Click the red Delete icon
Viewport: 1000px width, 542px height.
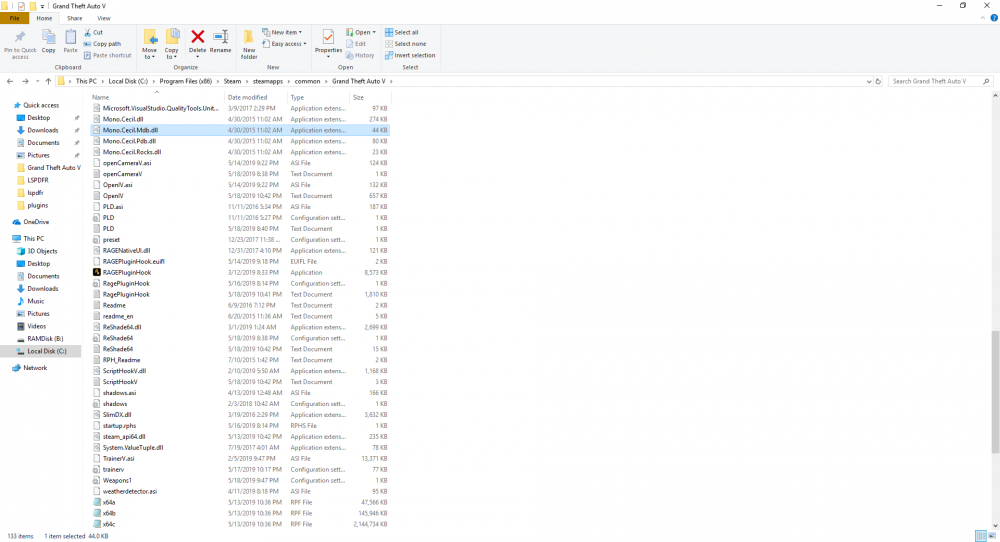pyautogui.click(x=198, y=37)
